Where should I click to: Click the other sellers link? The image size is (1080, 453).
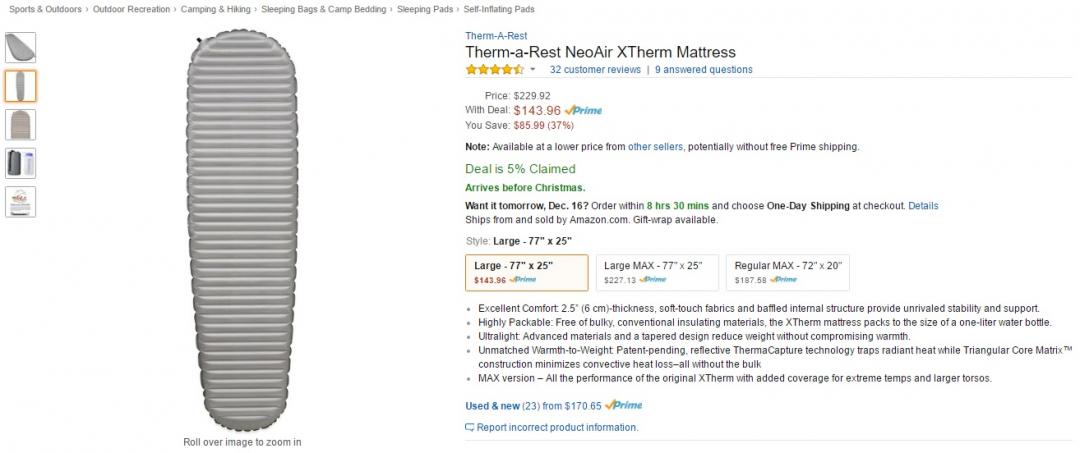tap(655, 147)
